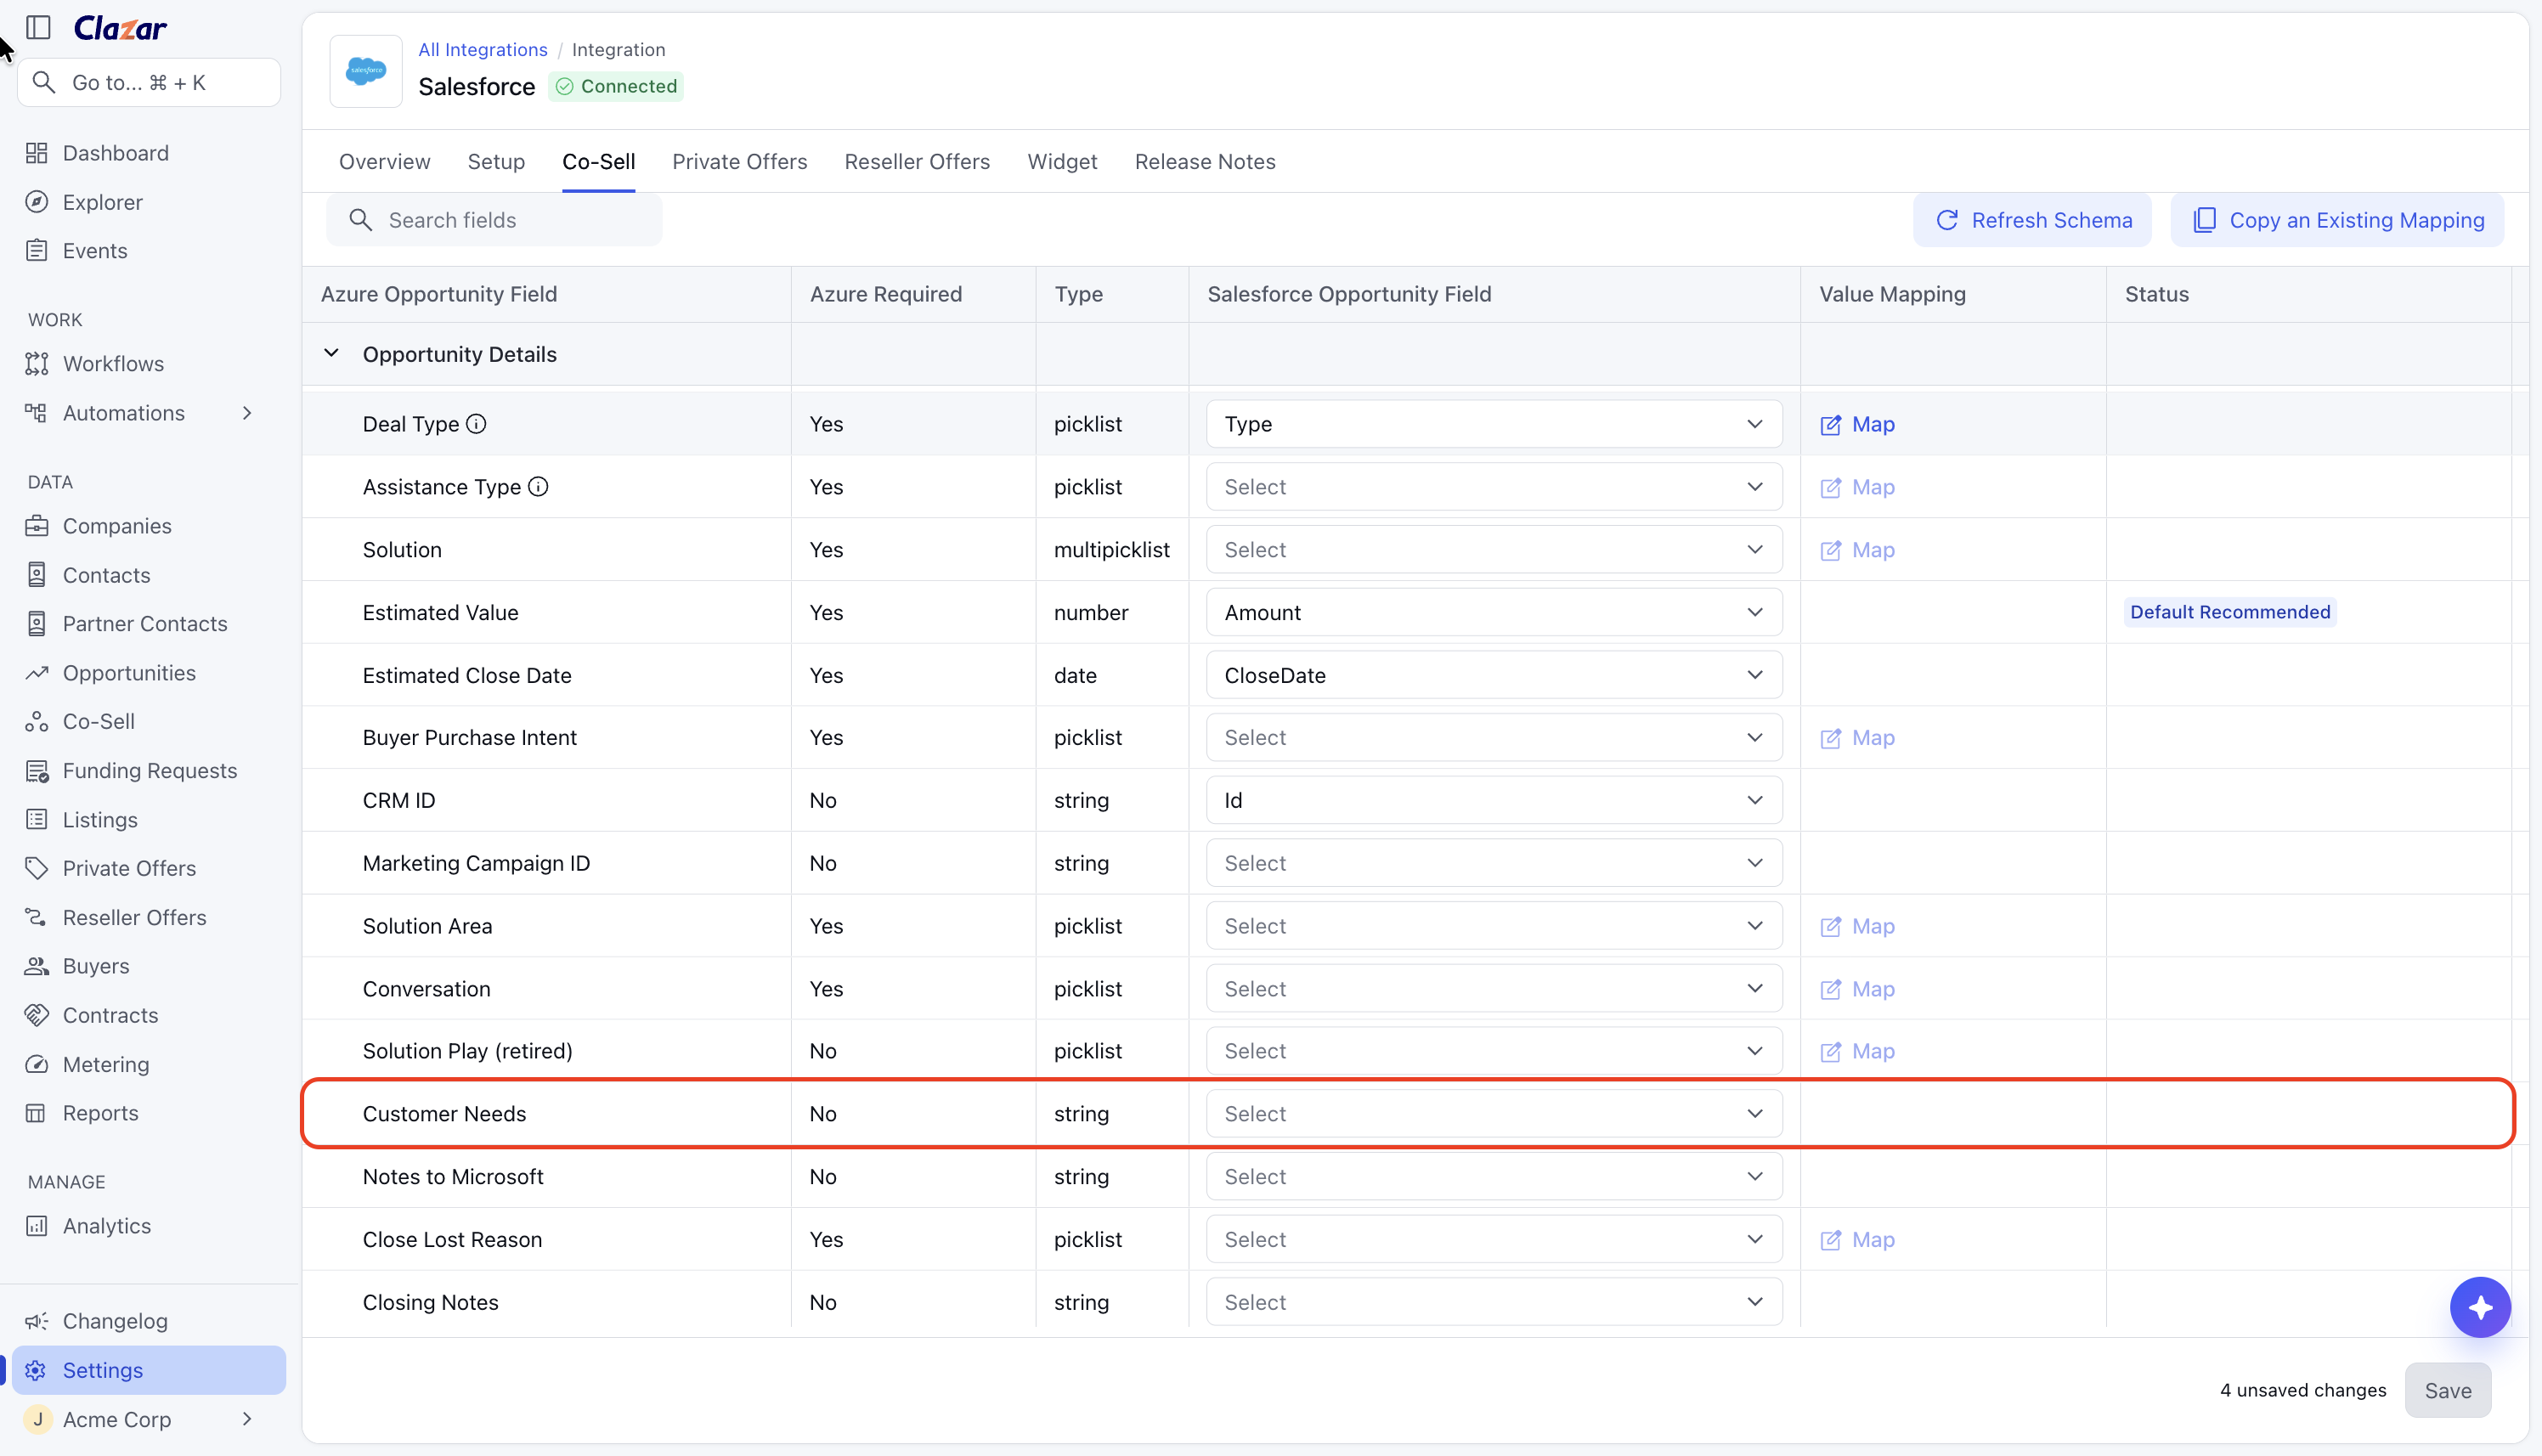
Task: Switch to the Setup tab
Action: click(496, 162)
